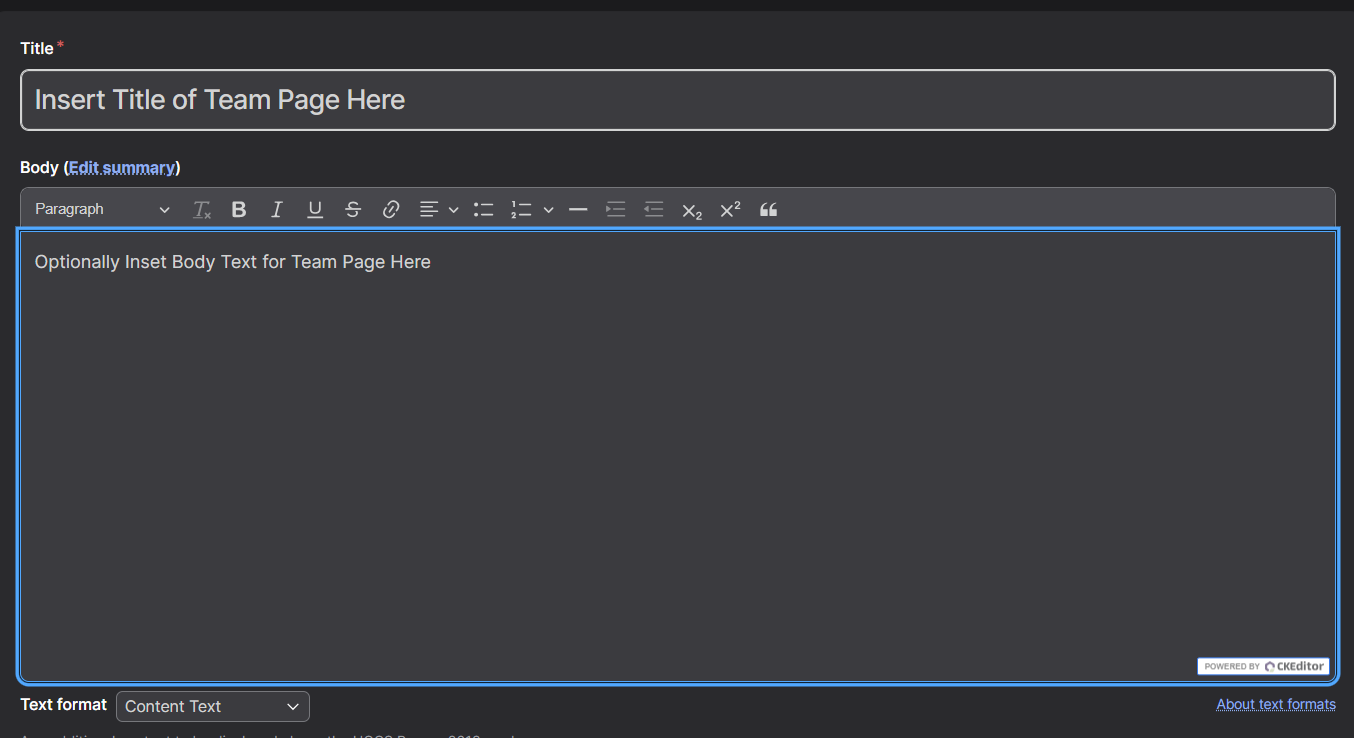Insert a bulleted list
Screen dimensions: 1354x738
(x=484, y=210)
